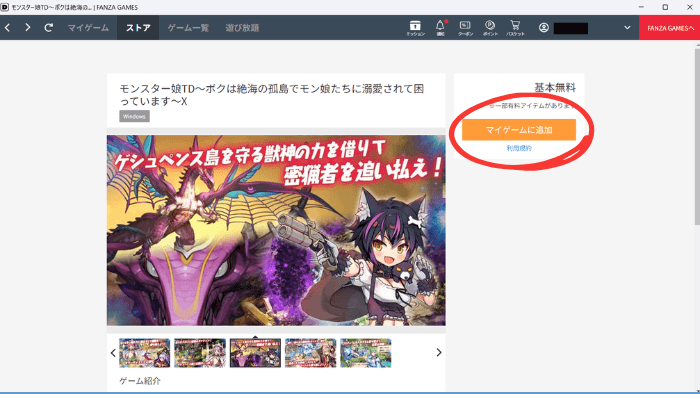Show previous screenshot thumbnails with left chevron

pos(113,353)
